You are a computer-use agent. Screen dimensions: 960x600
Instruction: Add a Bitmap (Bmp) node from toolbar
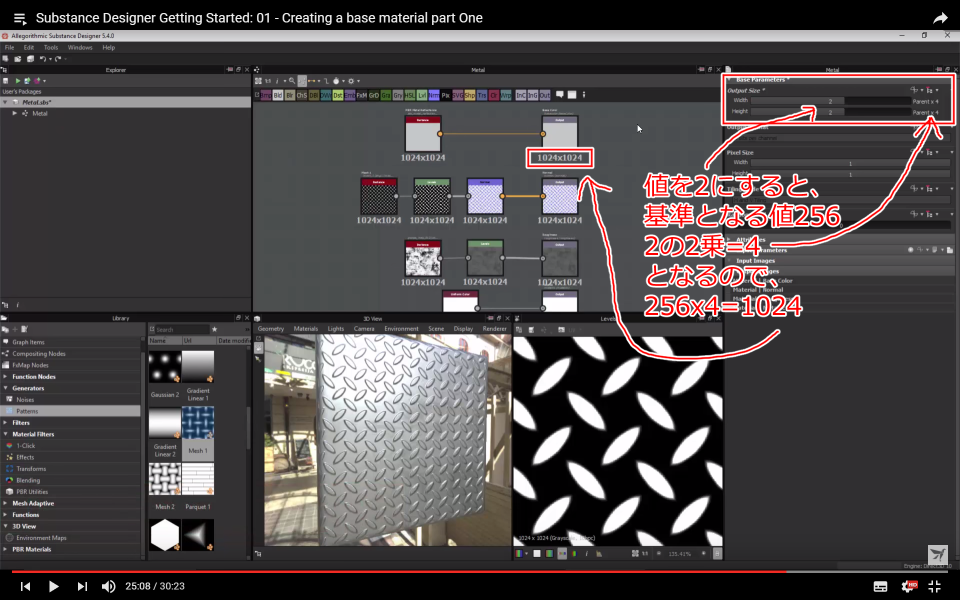click(x=266, y=96)
